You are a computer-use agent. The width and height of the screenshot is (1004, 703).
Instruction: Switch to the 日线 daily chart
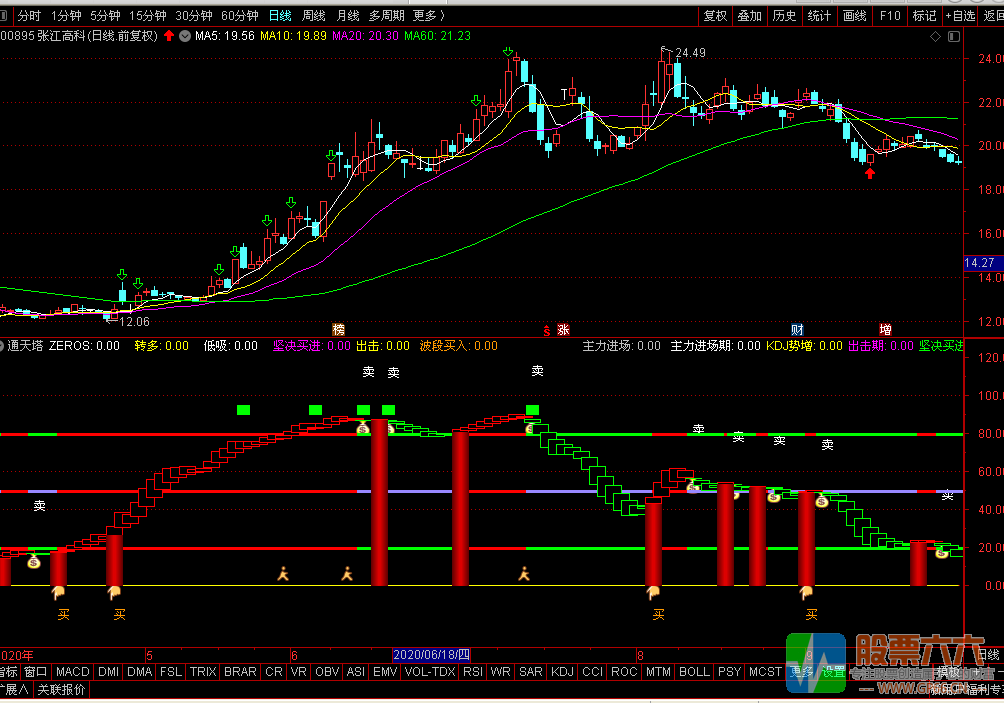[280, 16]
